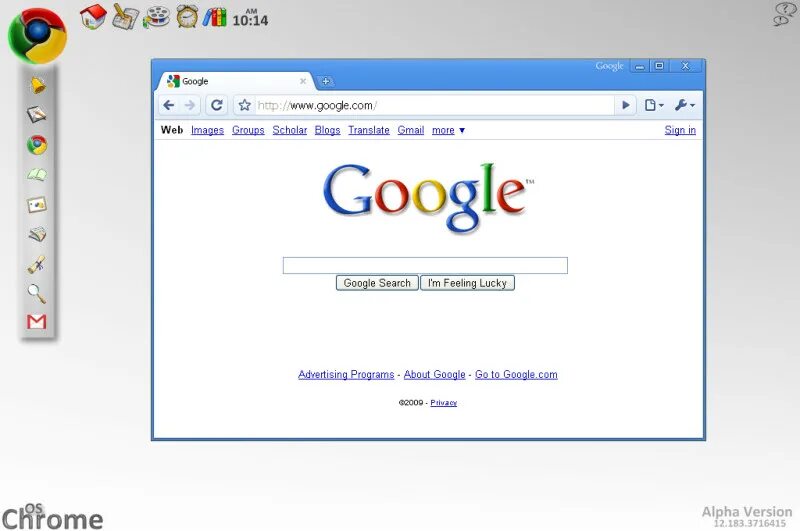Click the newspaper icon in sidebar
The width and height of the screenshot is (800, 531).
[37, 234]
